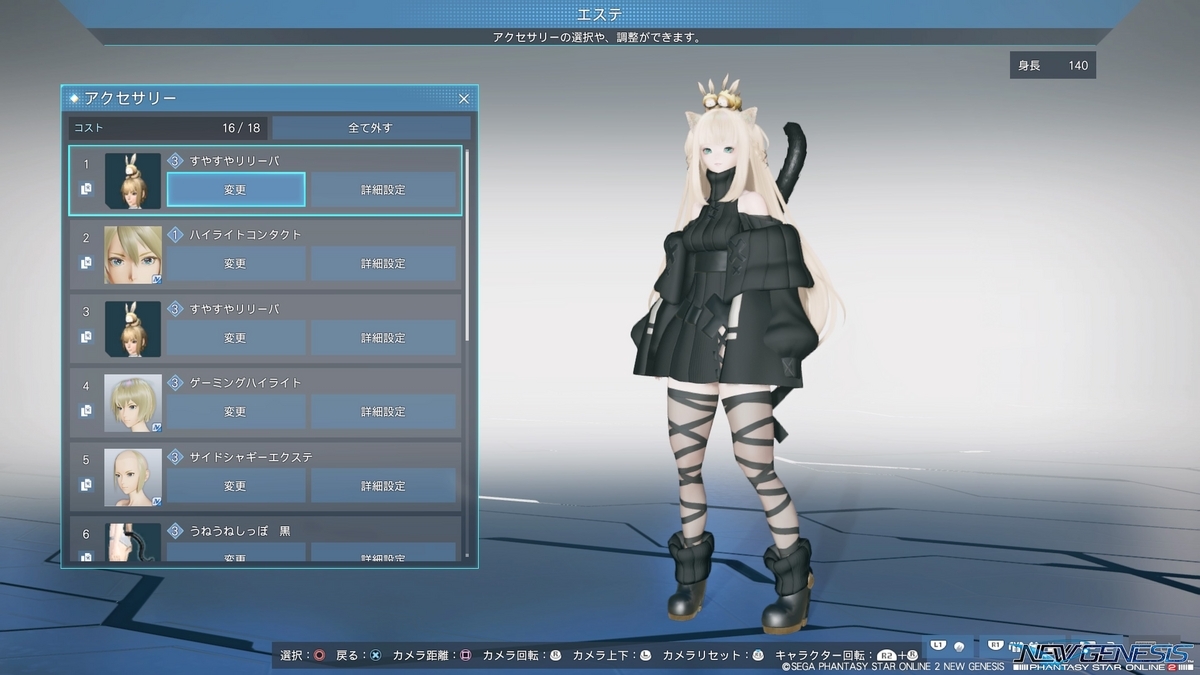Click the cost 3 diamond badge in slot 3
The width and height of the screenshot is (1200, 675).
click(175, 308)
